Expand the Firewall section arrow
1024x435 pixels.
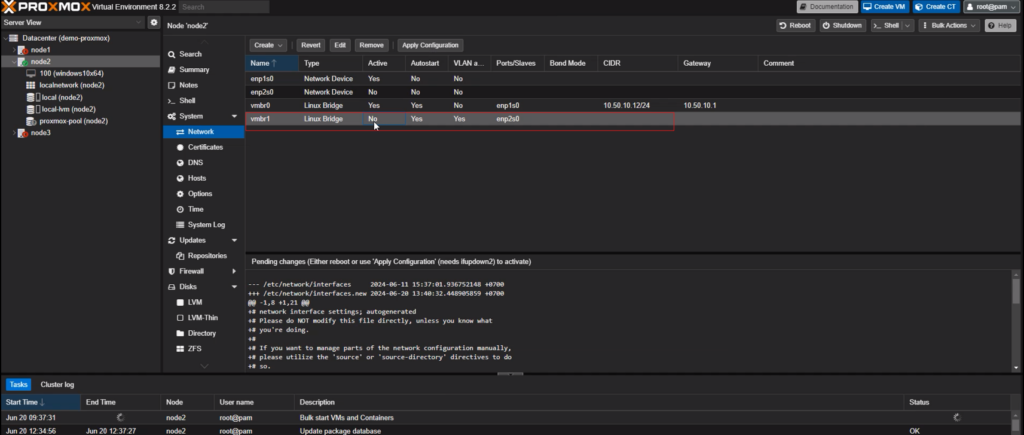click(x=234, y=271)
